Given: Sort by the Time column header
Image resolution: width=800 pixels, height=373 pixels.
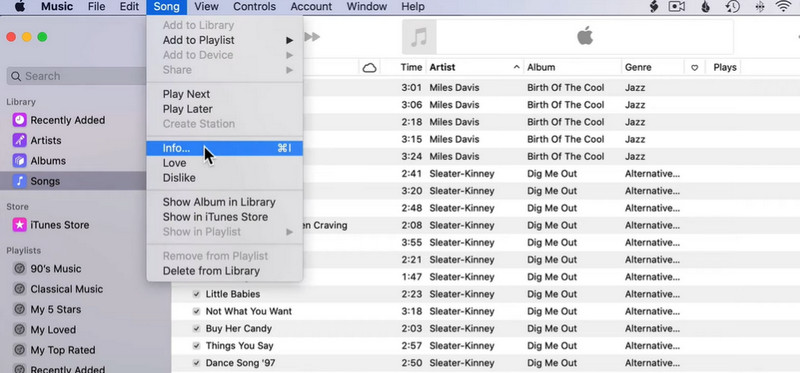Looking at the screenshot, I should (x=411, y=67).
